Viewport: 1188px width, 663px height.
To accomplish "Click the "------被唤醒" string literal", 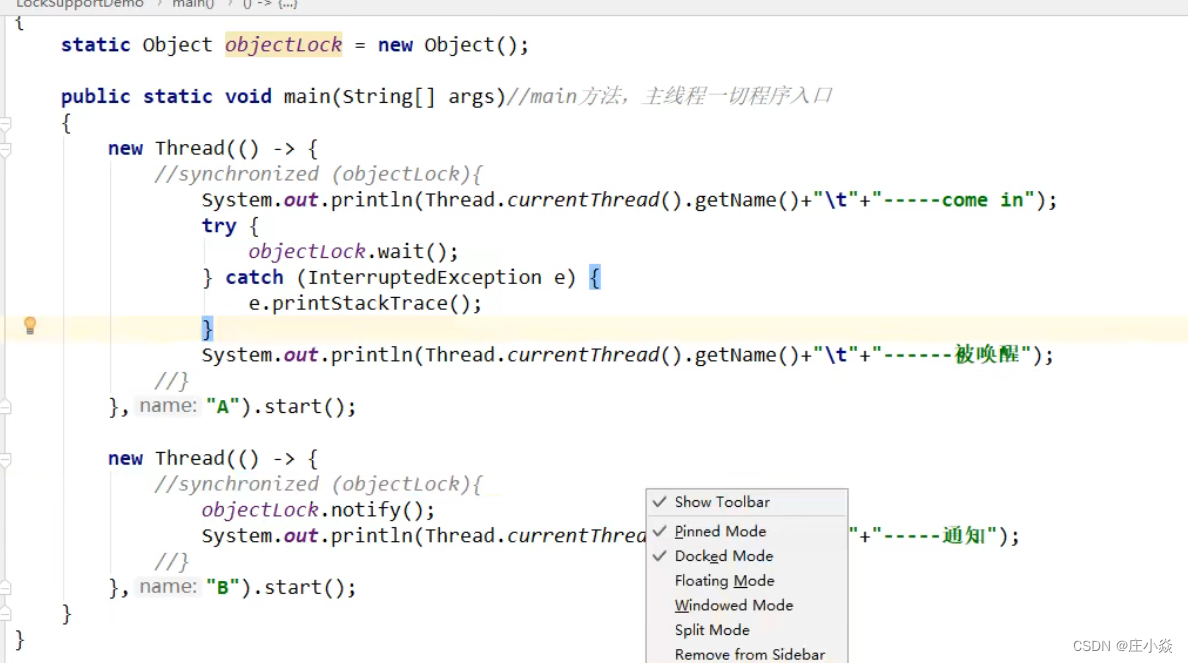I will [x=952, y=355].
